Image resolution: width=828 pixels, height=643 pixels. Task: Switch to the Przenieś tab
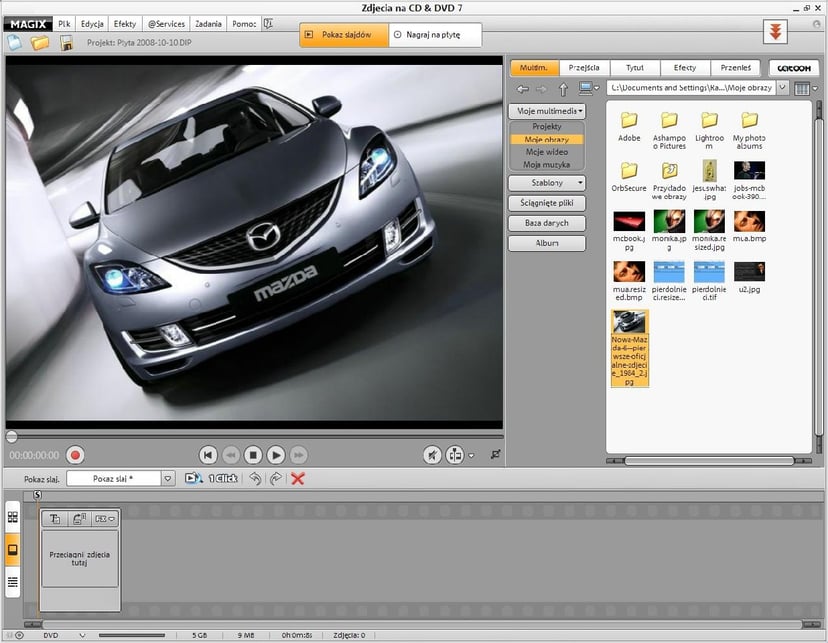click(x=736, y=68)
